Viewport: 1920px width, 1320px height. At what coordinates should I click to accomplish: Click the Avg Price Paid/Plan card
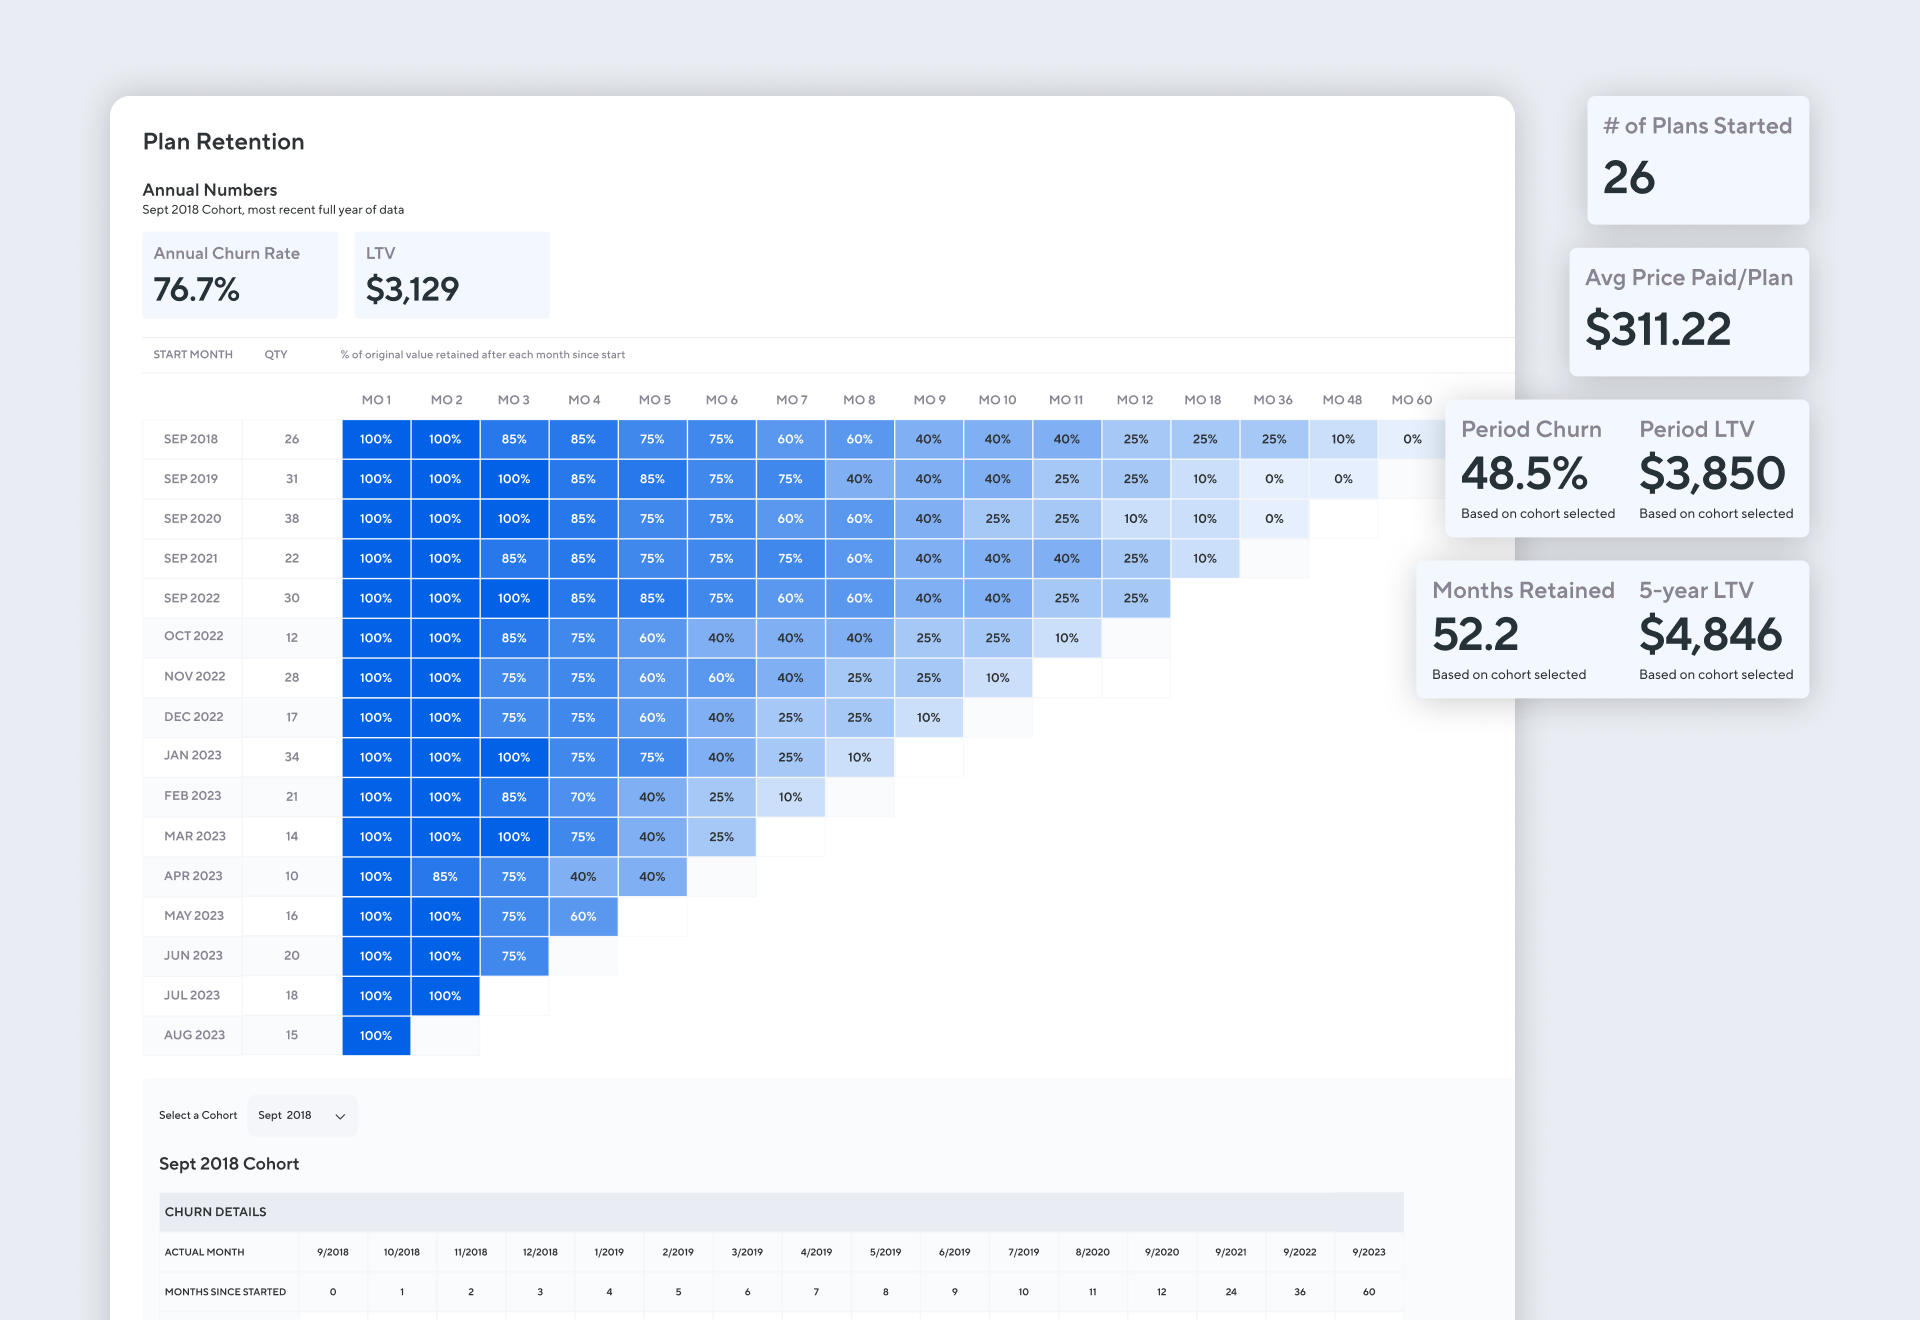tap(1688, 312)
